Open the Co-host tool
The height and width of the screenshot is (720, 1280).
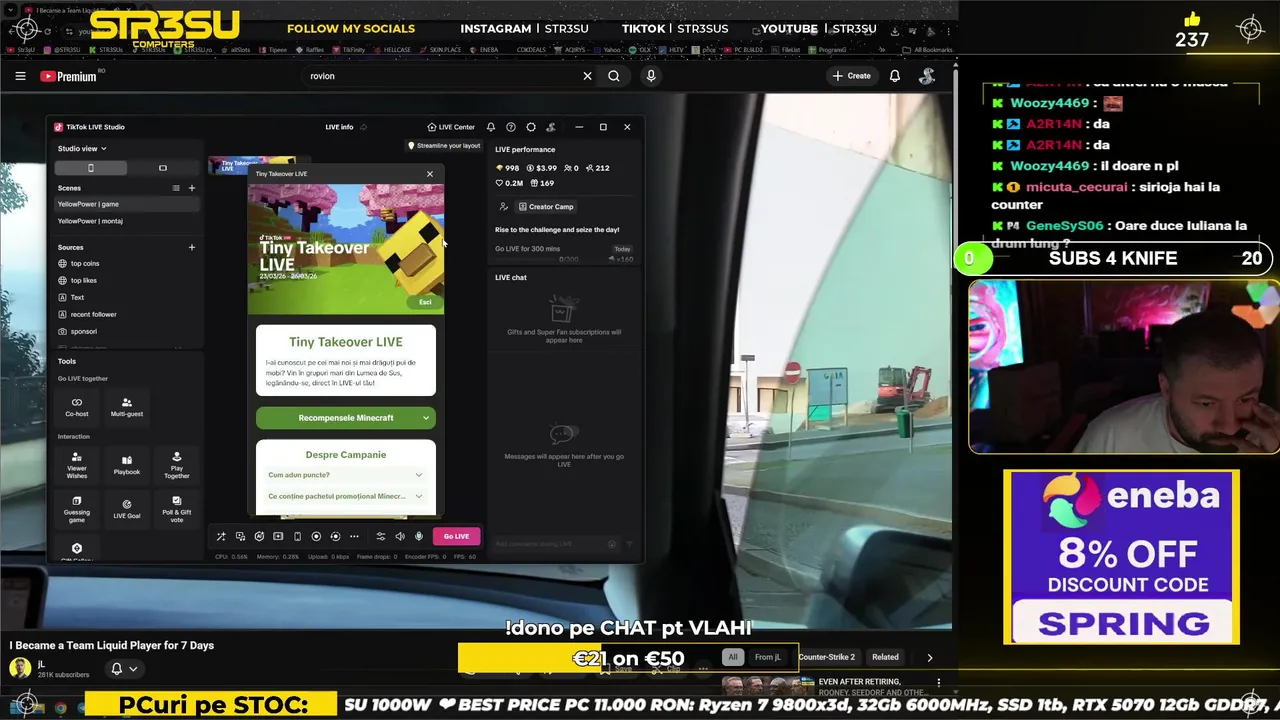pos(77,407)
